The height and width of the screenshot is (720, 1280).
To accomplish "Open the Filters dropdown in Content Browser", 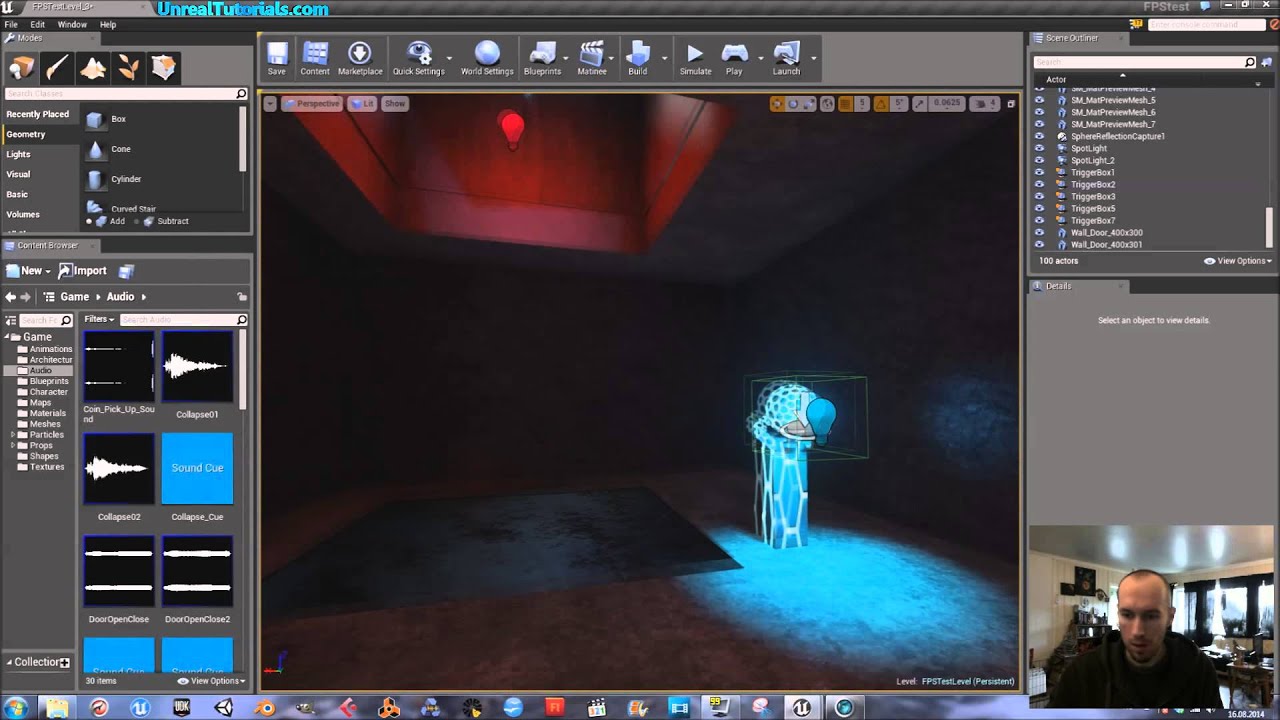I will pos(99,319).
